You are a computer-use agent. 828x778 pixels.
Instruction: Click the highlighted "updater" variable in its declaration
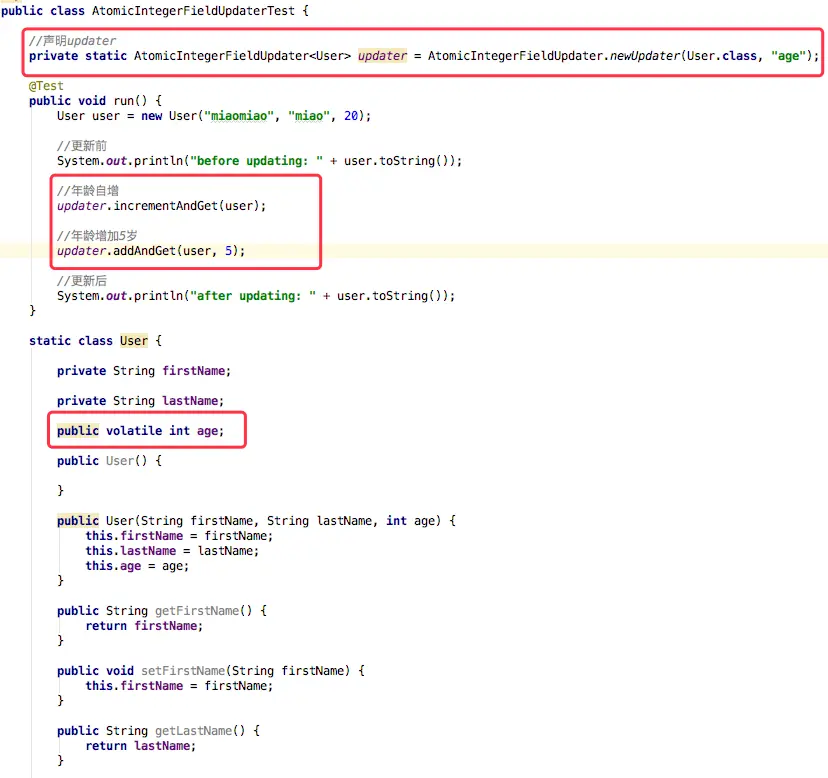[x=382, y=55]
